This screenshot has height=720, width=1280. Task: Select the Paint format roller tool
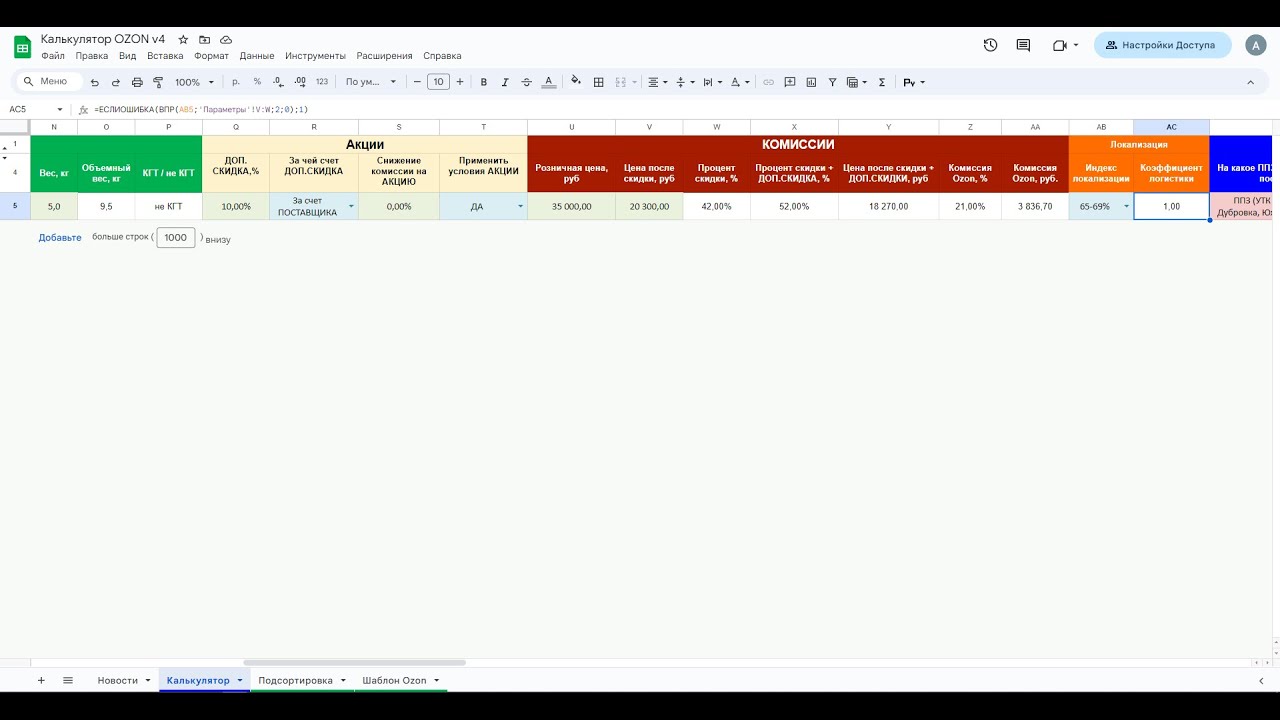(157, 82)
